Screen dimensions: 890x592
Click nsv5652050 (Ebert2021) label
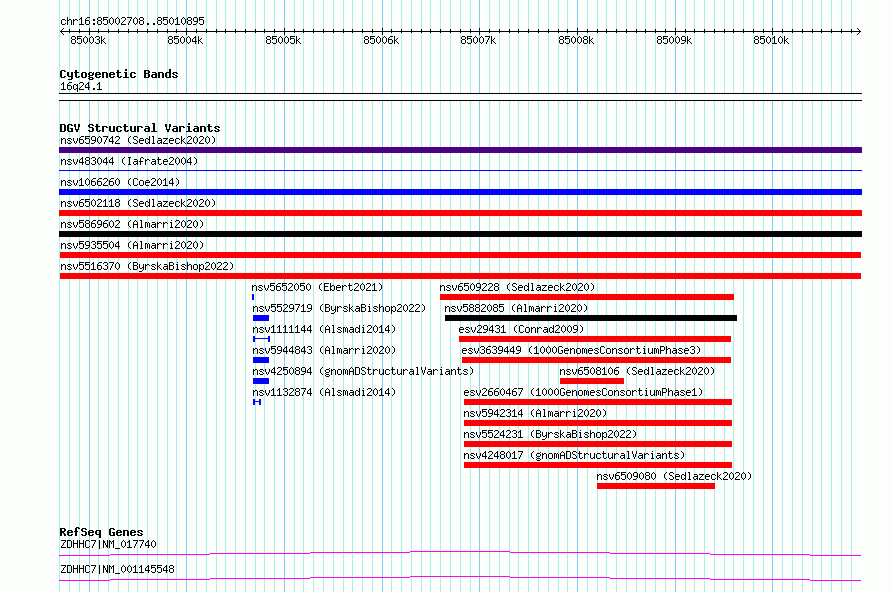click(317, 287)
